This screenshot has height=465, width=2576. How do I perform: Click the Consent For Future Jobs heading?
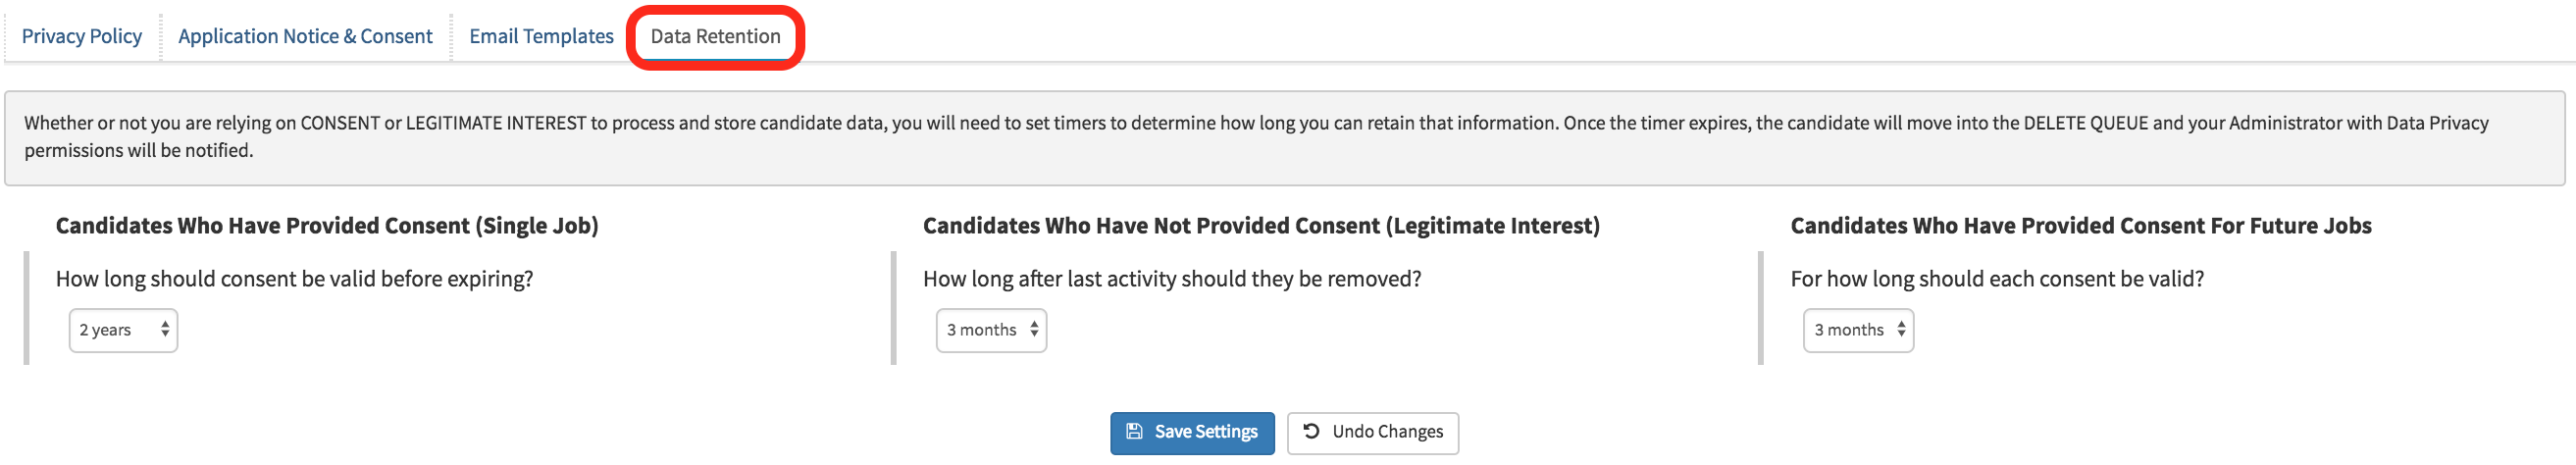[2080, 226]
